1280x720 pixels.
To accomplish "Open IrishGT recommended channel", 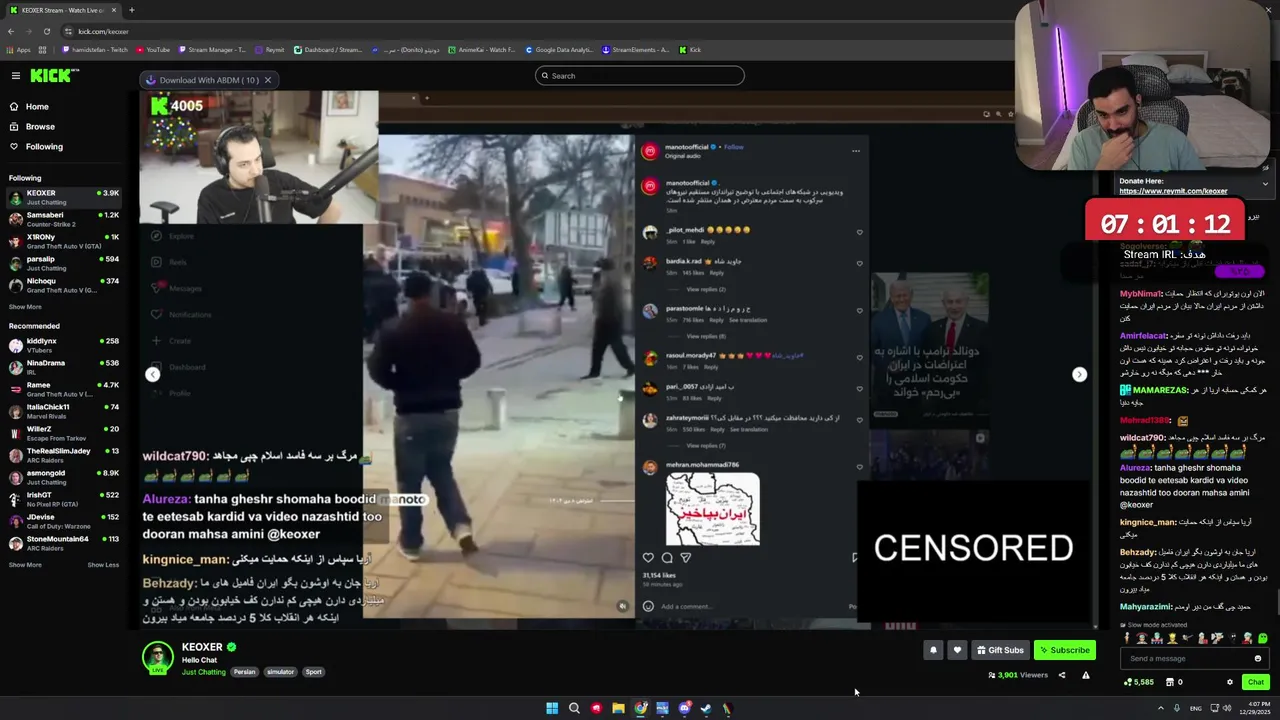I will pos(64,499).
